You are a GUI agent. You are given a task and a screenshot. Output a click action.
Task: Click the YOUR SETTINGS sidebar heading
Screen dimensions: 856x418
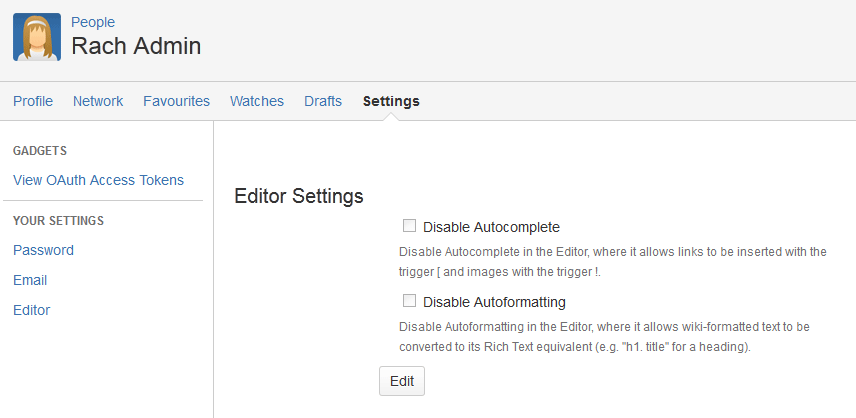[58, 221]
